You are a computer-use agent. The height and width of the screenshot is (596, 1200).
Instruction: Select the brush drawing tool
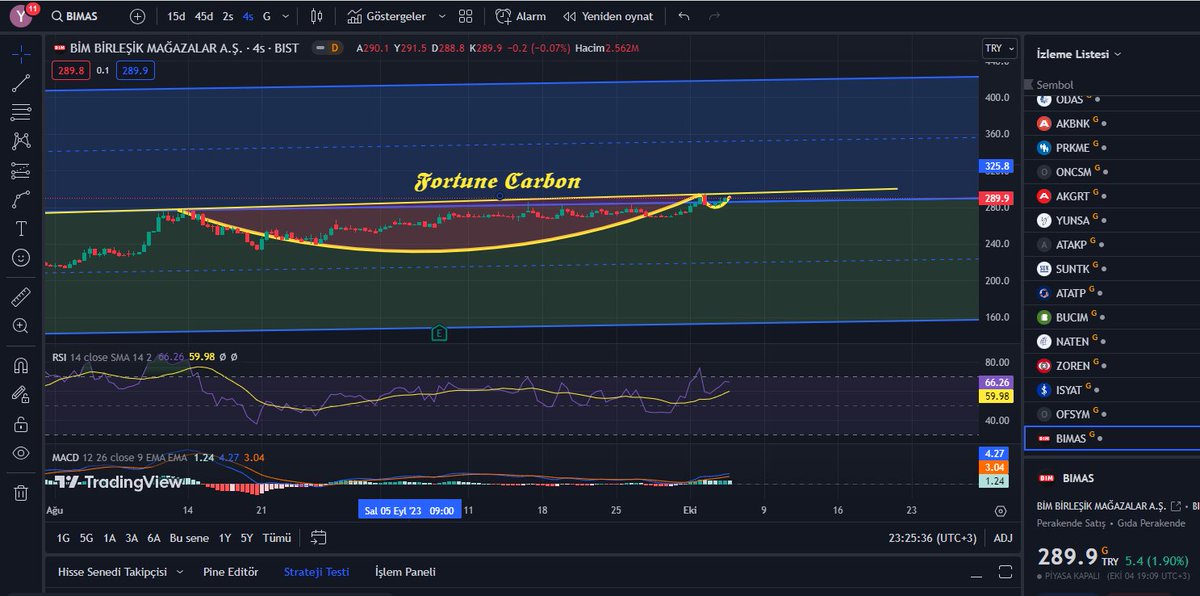coord(21,199)
